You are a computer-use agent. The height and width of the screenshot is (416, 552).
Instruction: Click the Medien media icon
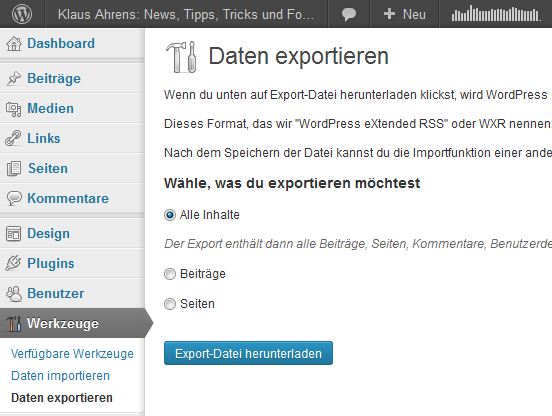[x=14, y=109]
